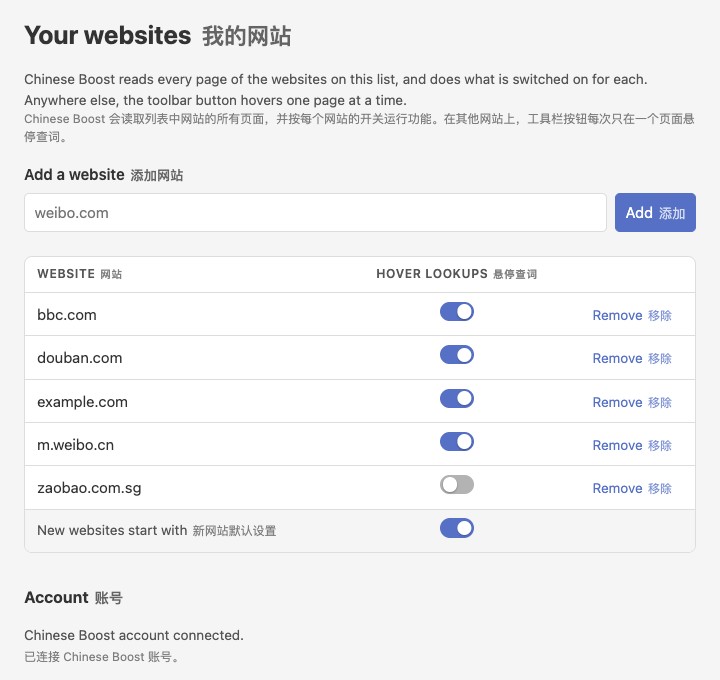
Task: Remove douban.com from the list
Action: click(x=632, y=358)
